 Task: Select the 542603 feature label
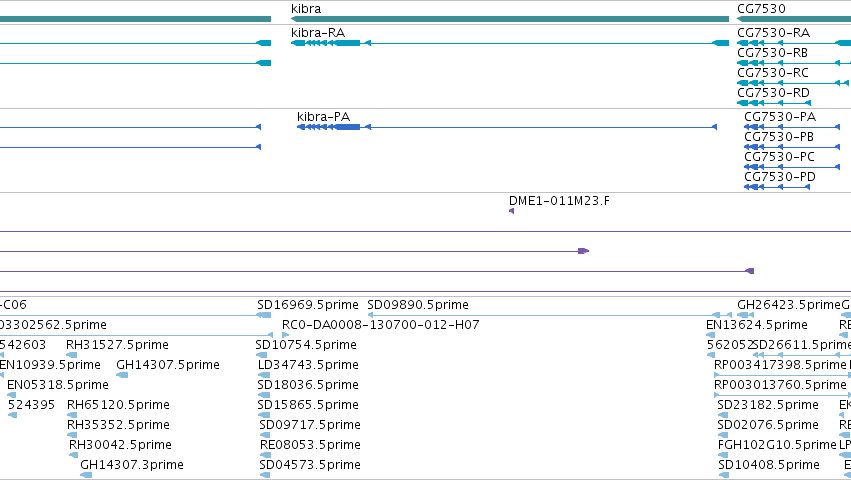(23, 345)
